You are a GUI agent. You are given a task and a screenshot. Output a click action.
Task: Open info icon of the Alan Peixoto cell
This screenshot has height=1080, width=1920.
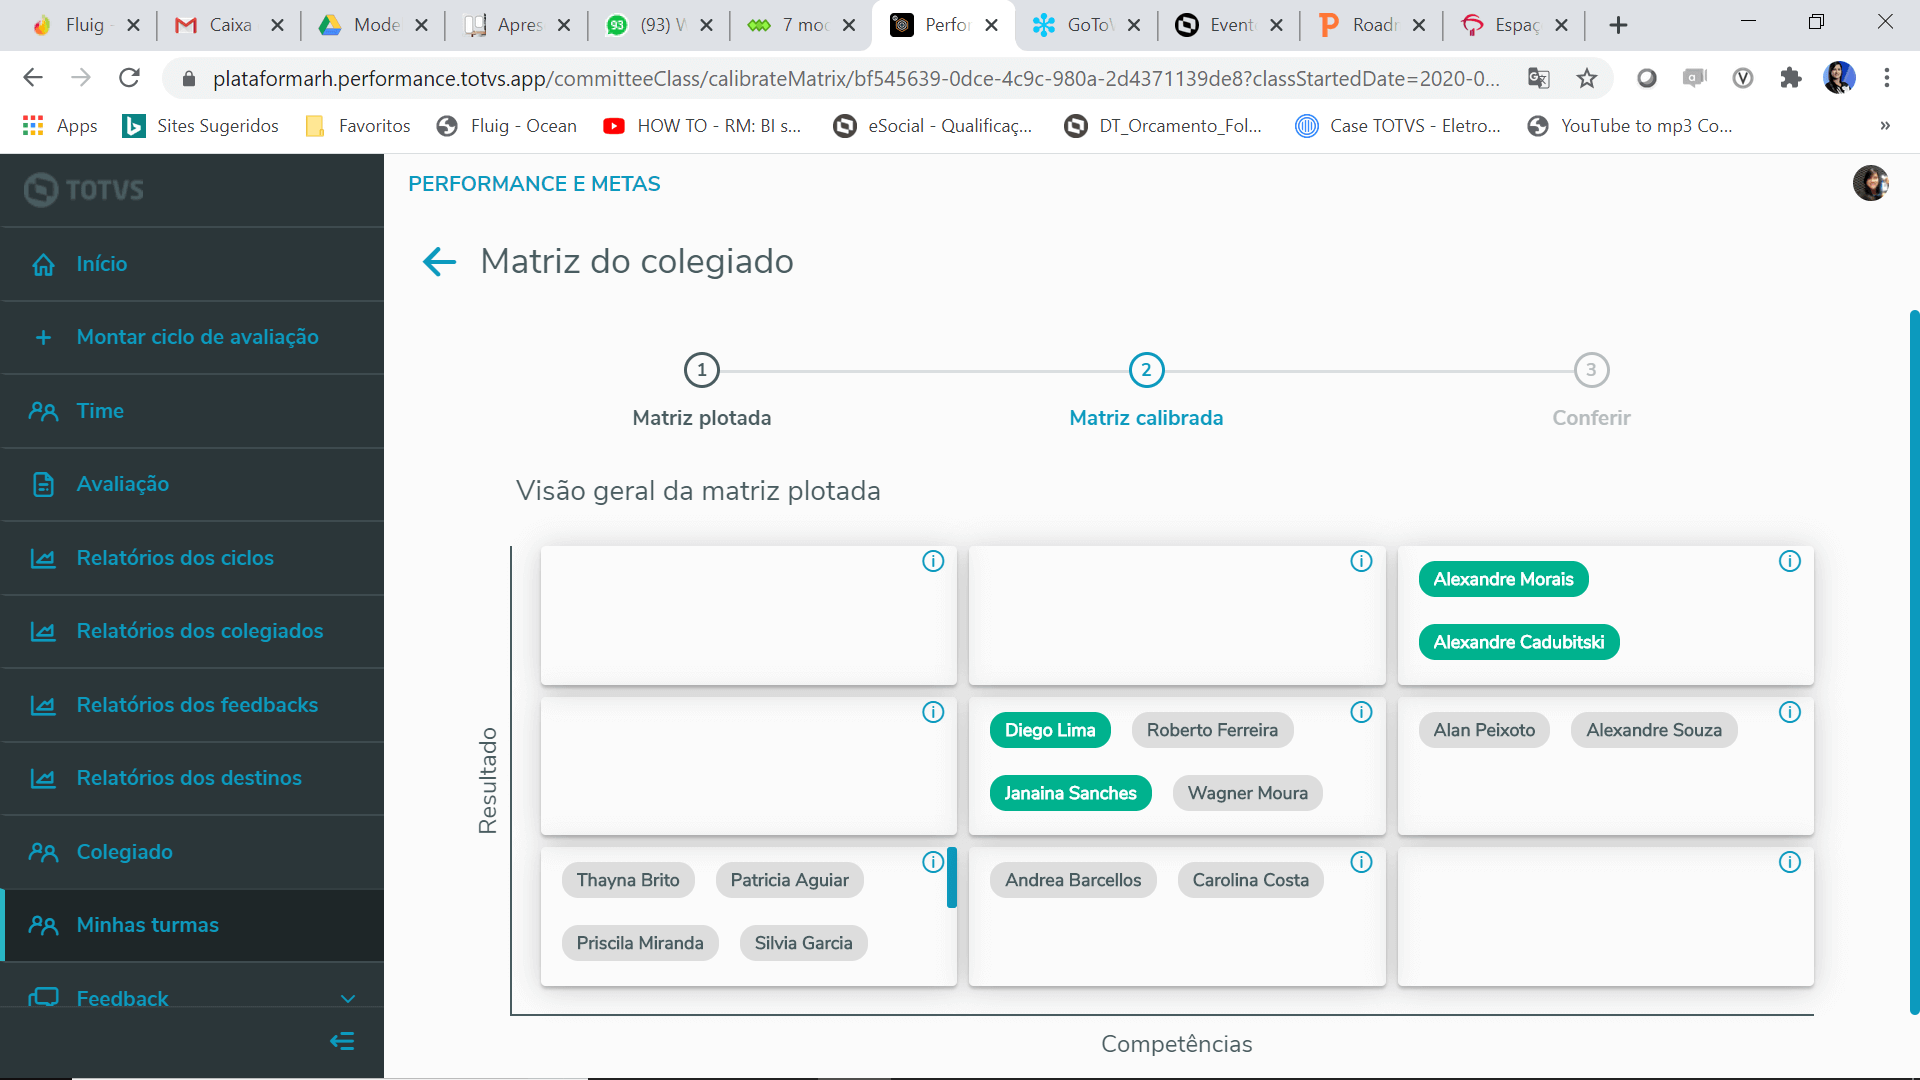coord(1790,712)
